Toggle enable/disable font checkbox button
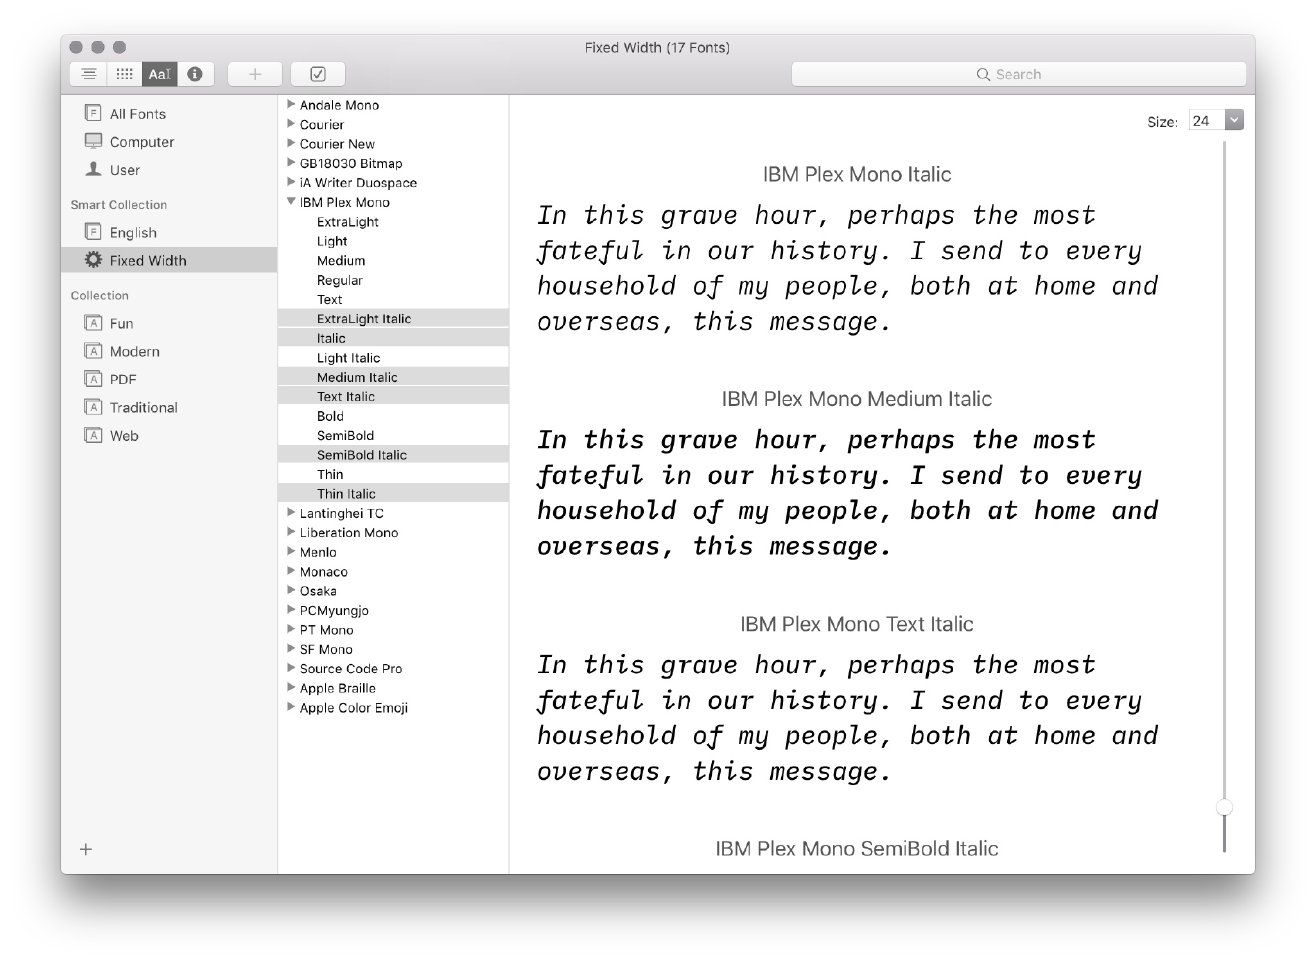This screenshot has width=1315, height=960. tap(318, 74)
